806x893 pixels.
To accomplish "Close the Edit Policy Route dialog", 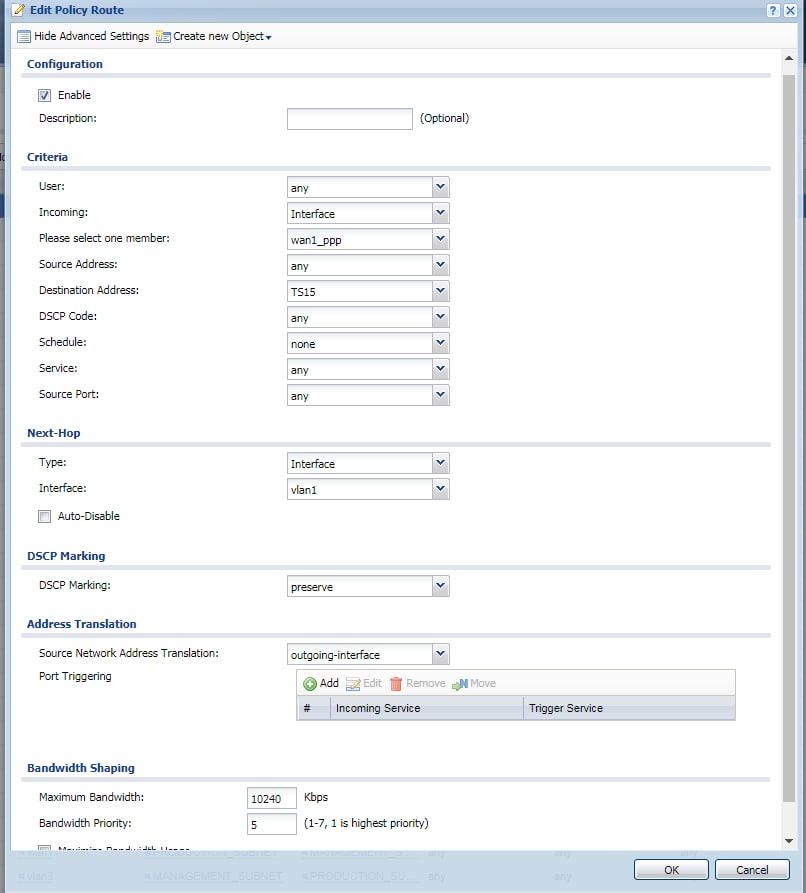I will tap(789, 10).
